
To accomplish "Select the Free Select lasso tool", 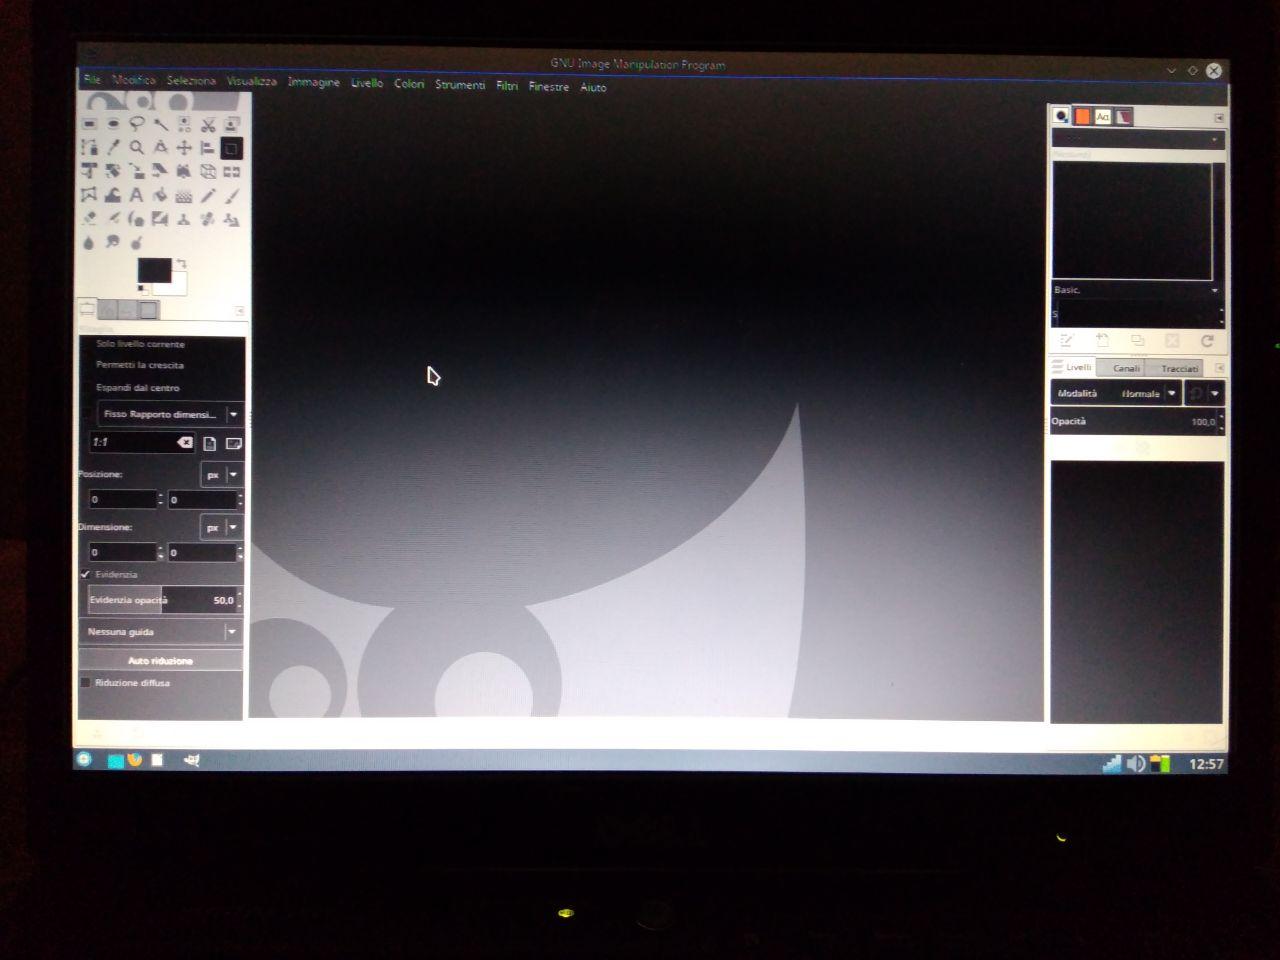I will (x=137, y=124).
